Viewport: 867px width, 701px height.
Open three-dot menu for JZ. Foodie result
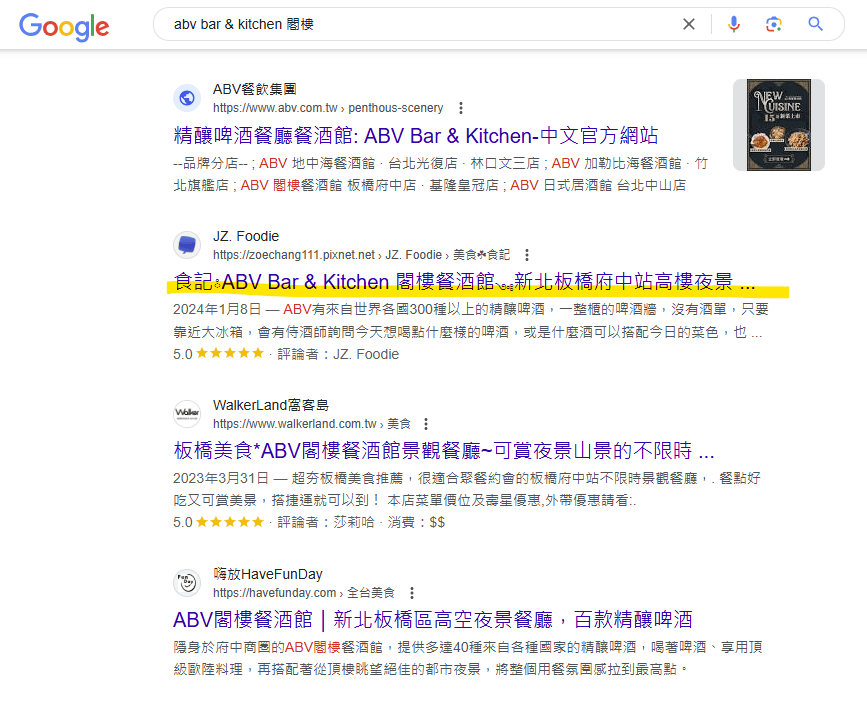coord(527,255)
